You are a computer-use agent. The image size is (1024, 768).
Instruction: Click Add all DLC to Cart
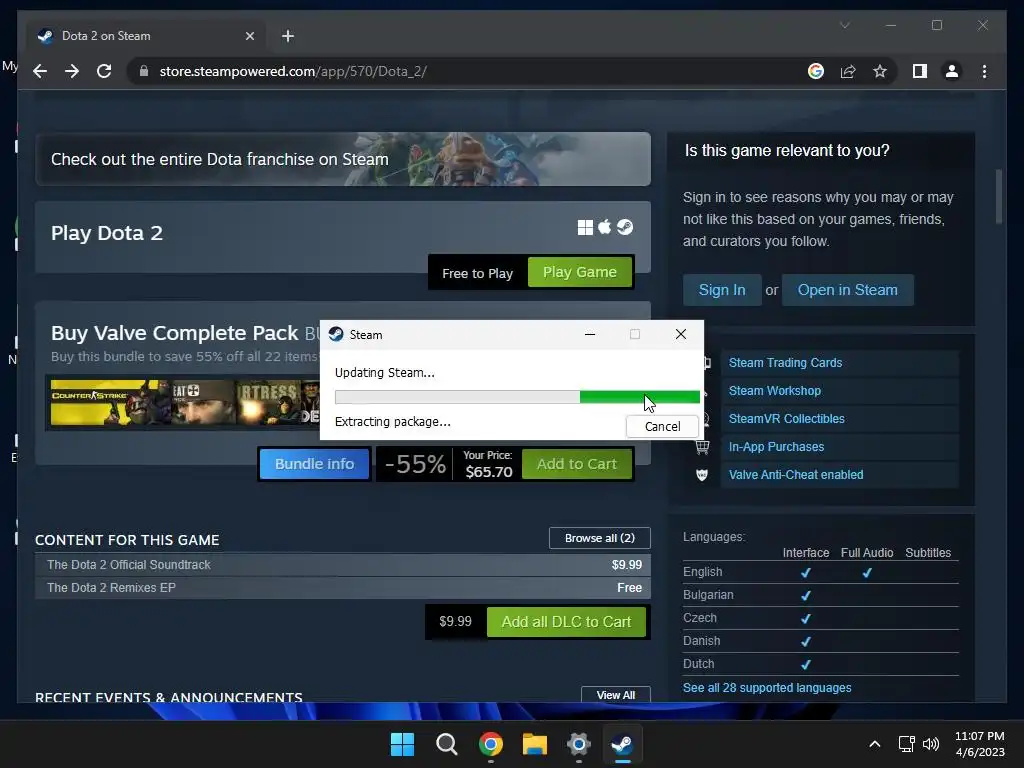(x=566, y=622)
